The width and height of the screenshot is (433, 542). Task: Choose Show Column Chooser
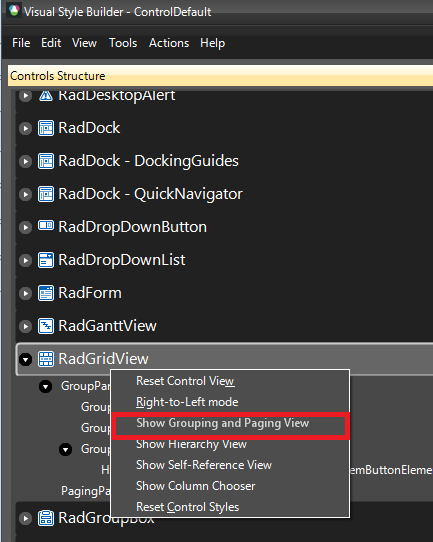(230, 486)
